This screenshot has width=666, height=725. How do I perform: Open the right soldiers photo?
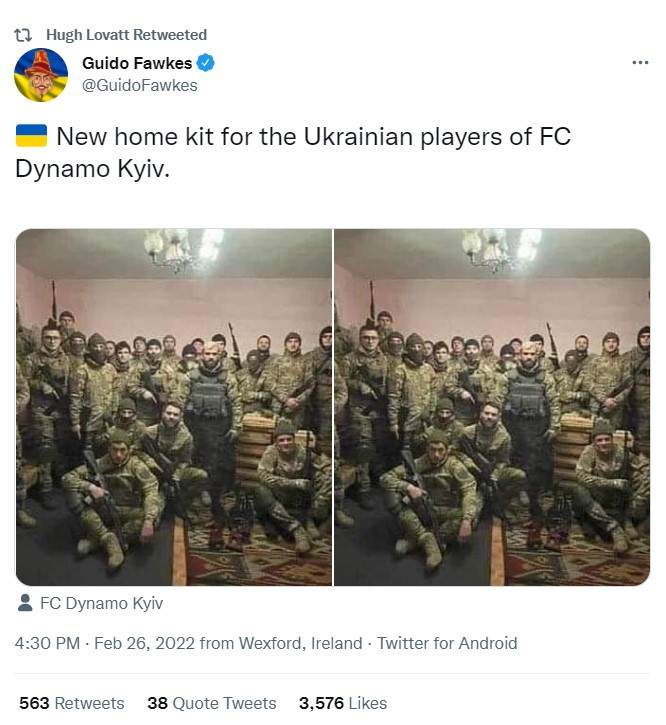492,407
